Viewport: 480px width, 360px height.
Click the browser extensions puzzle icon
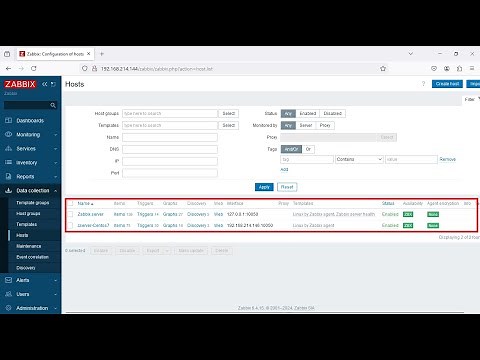pos(459,68)
